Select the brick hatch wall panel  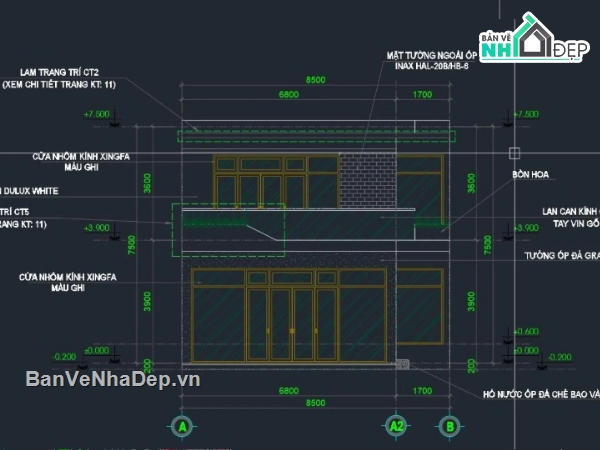[x=368, y=180]
